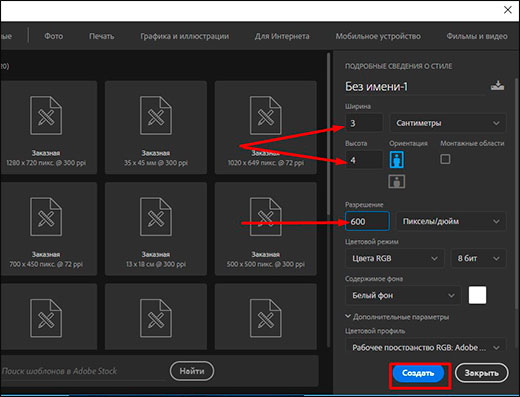The width and height of the screenshot is (520, 397).
Task: Click the white background color swatch
Action: point(477,295)
